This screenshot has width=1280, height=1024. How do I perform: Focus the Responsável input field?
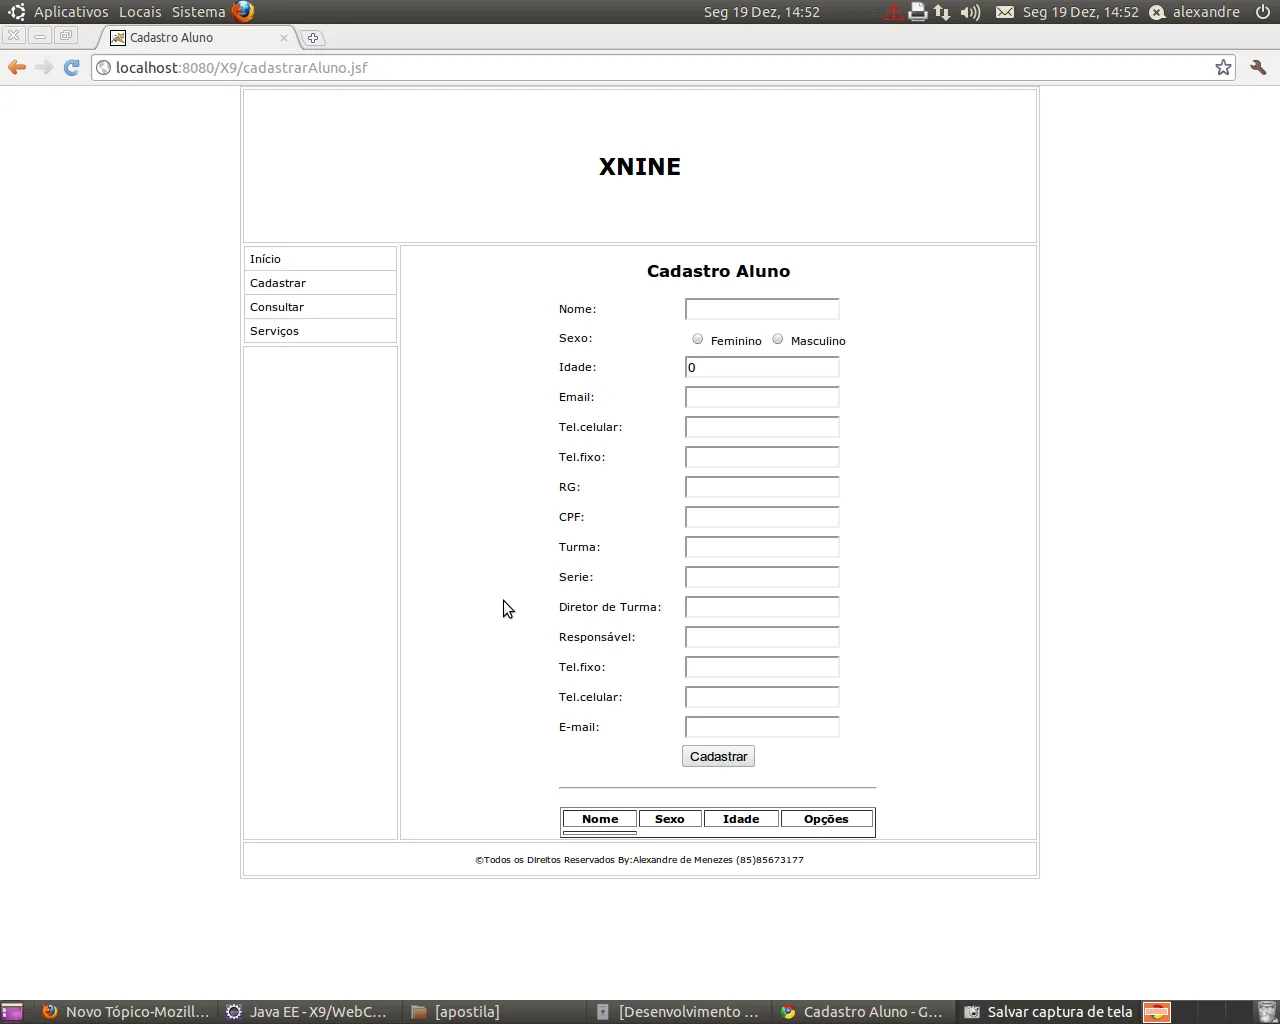point(762,637)
